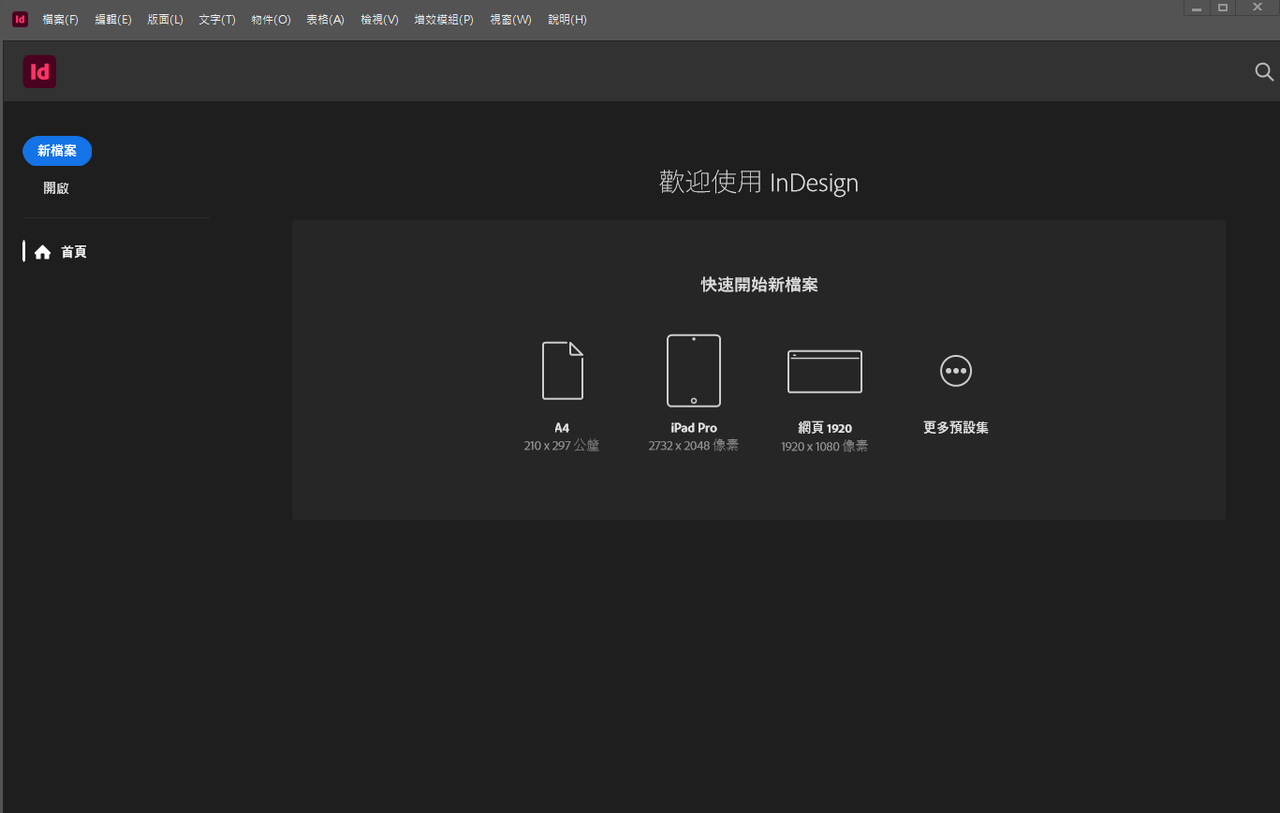Viewport: 1280px width, 813px height.
Task: Click the home icon beside 首頁
Action: [42, 252]
